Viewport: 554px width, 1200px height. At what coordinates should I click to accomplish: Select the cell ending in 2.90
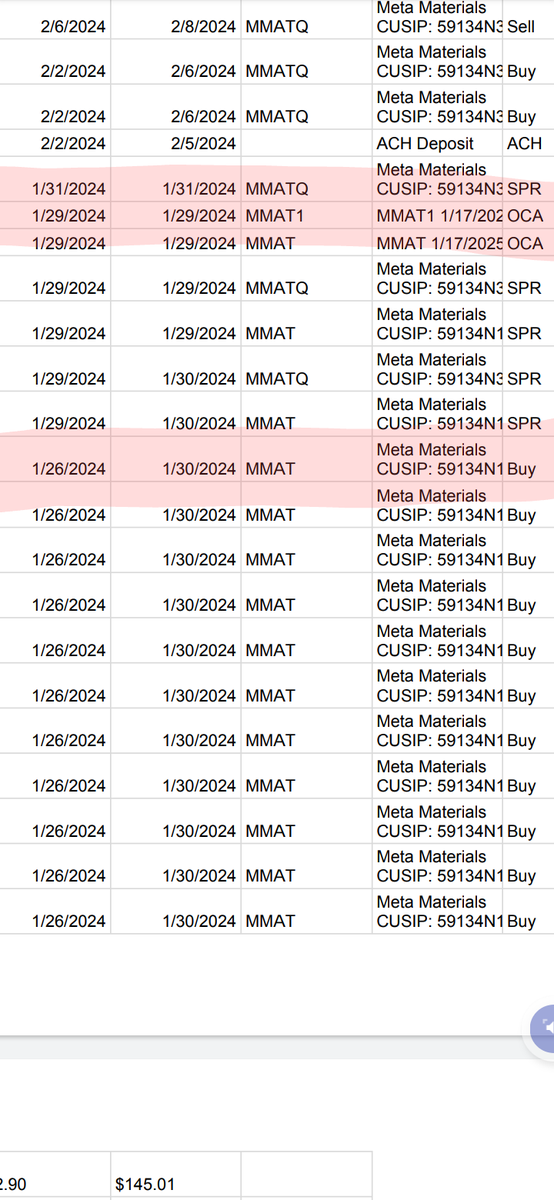pyautogui.click(x=55, y=1185)
